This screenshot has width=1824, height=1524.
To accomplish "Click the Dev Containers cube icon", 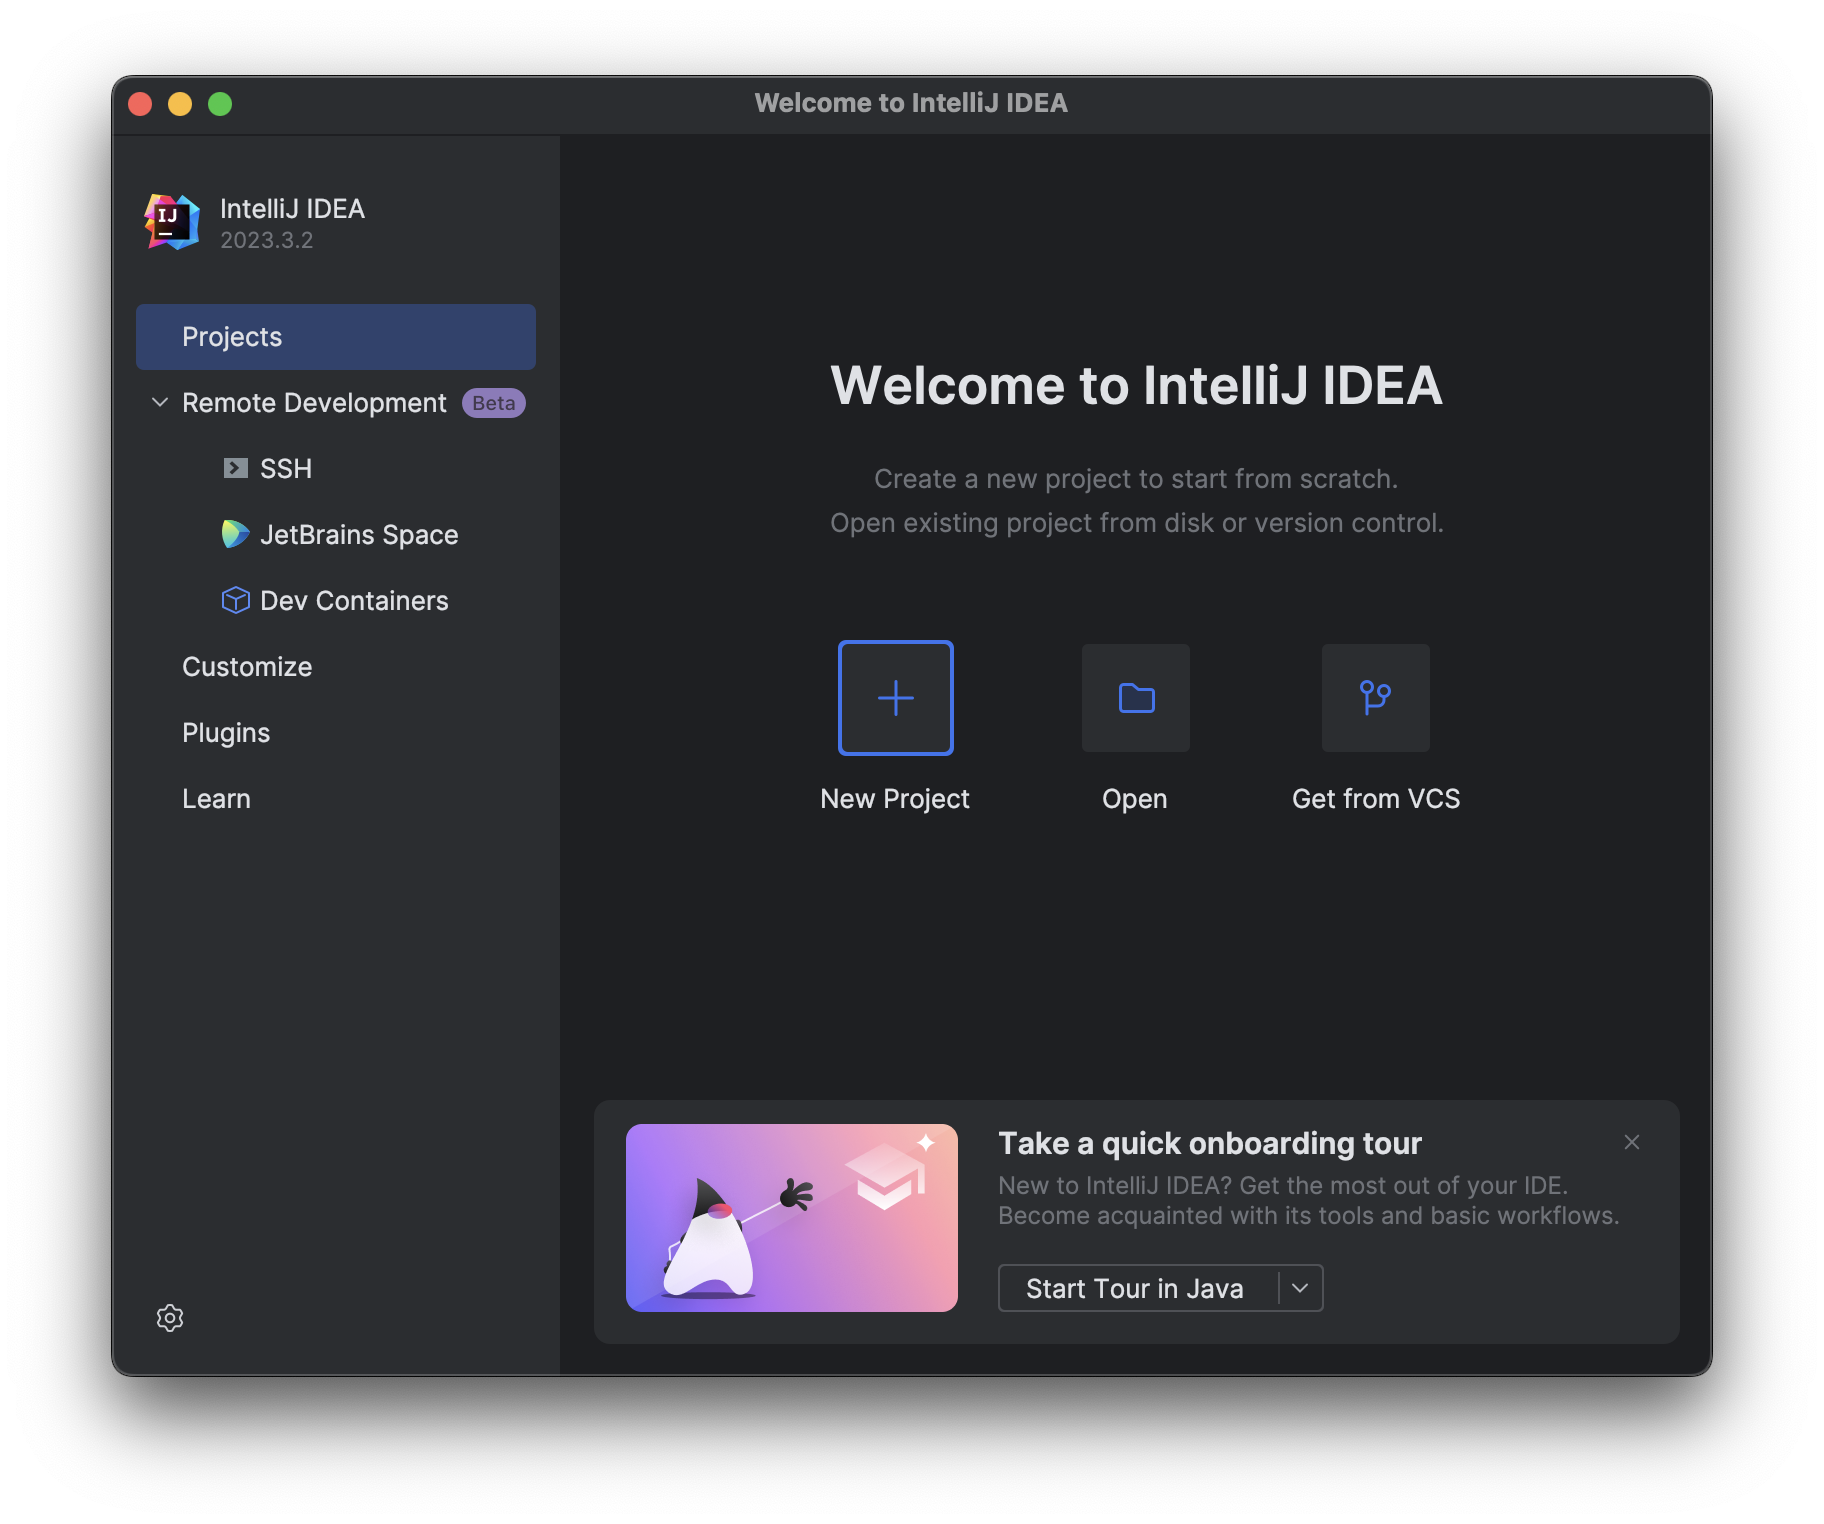I will (x=235, y=600).
